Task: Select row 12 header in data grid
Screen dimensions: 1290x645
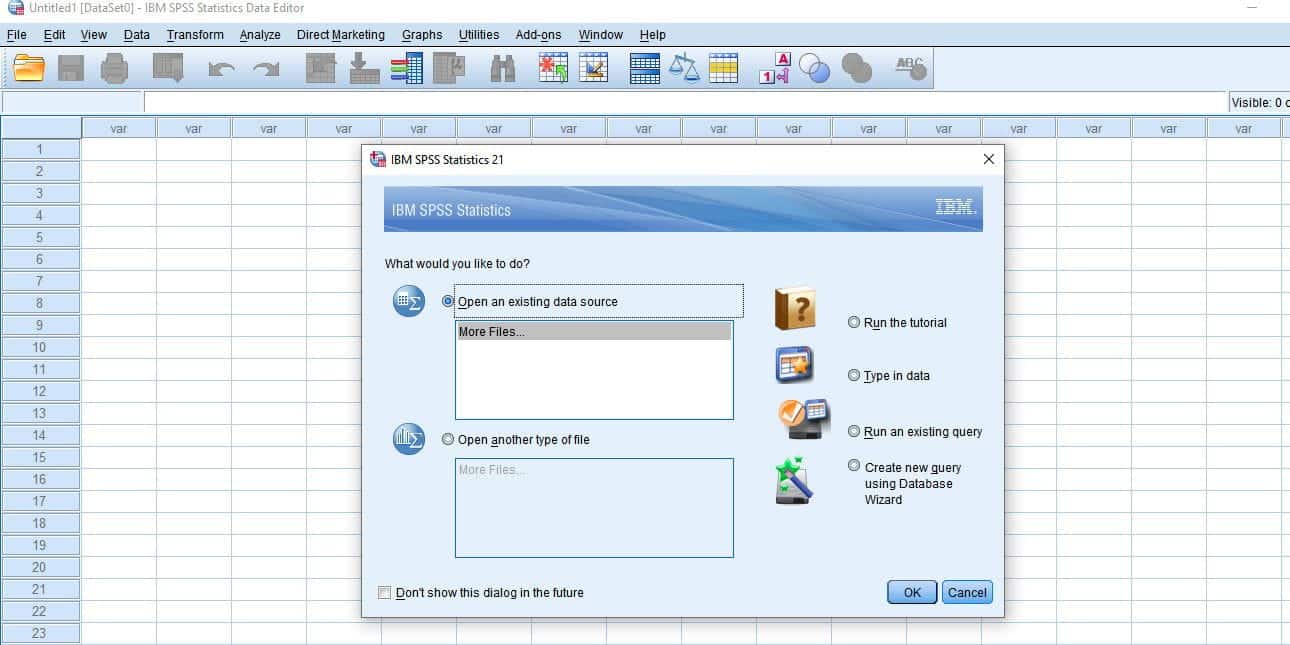Action: pos(40,391)
